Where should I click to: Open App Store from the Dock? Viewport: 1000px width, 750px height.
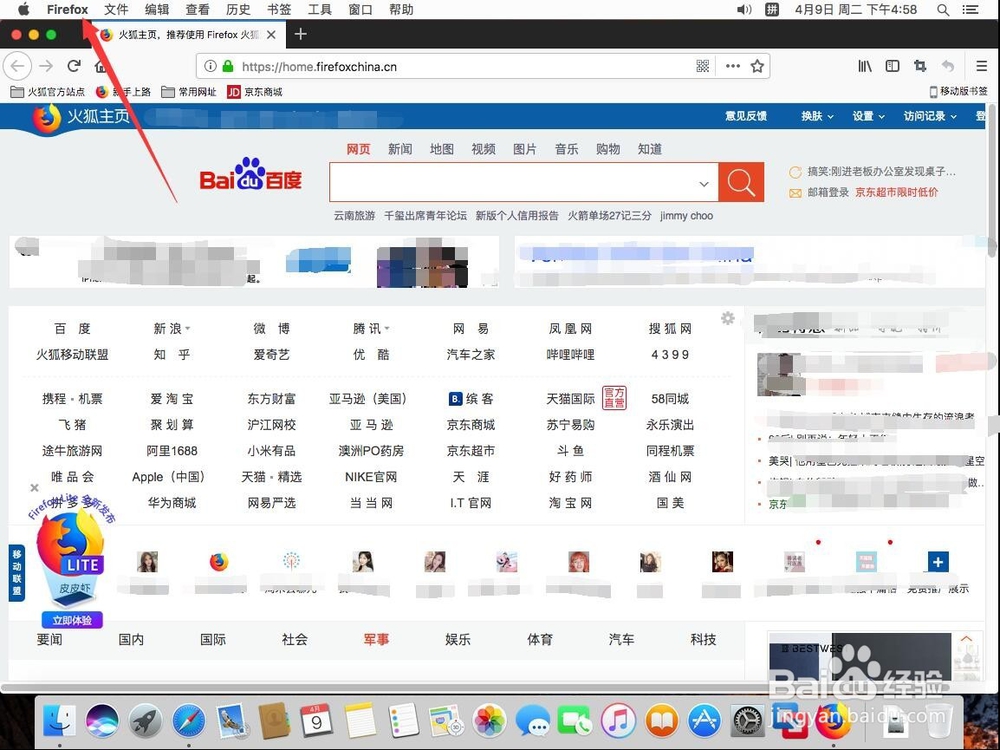pos(704,721)
